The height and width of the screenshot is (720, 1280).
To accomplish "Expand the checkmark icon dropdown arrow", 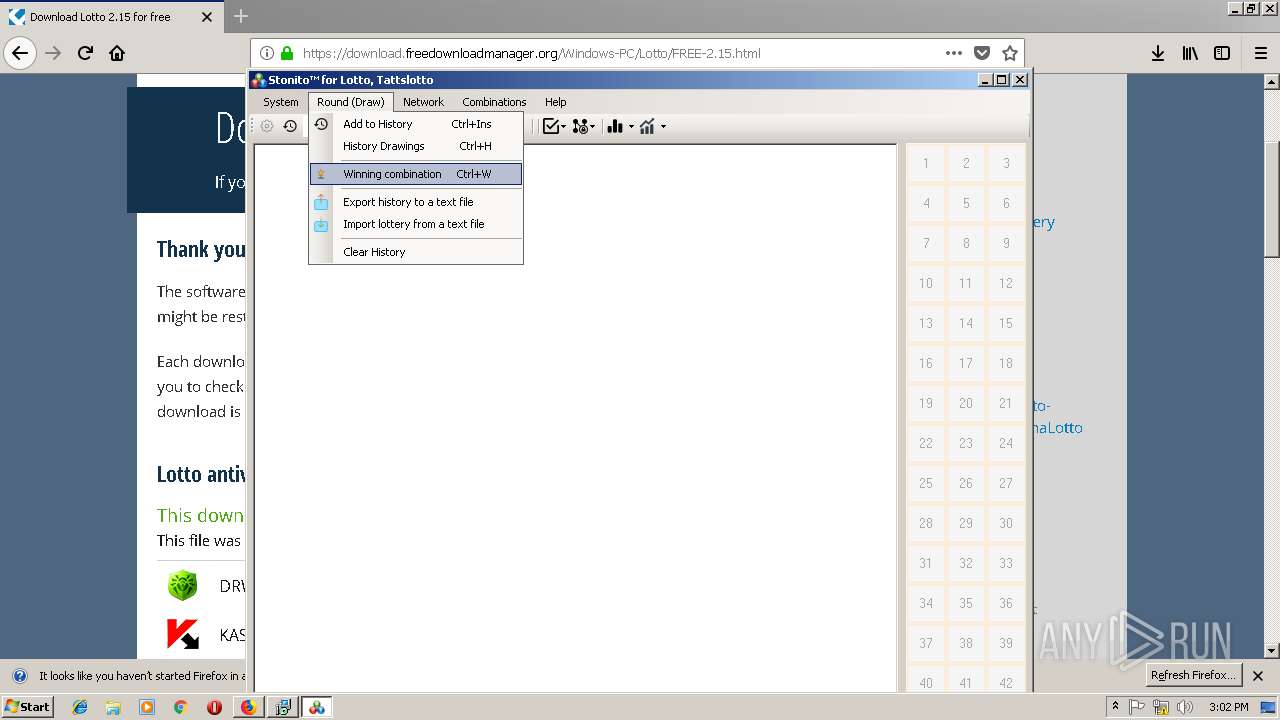I will click(x=563, y=127).
